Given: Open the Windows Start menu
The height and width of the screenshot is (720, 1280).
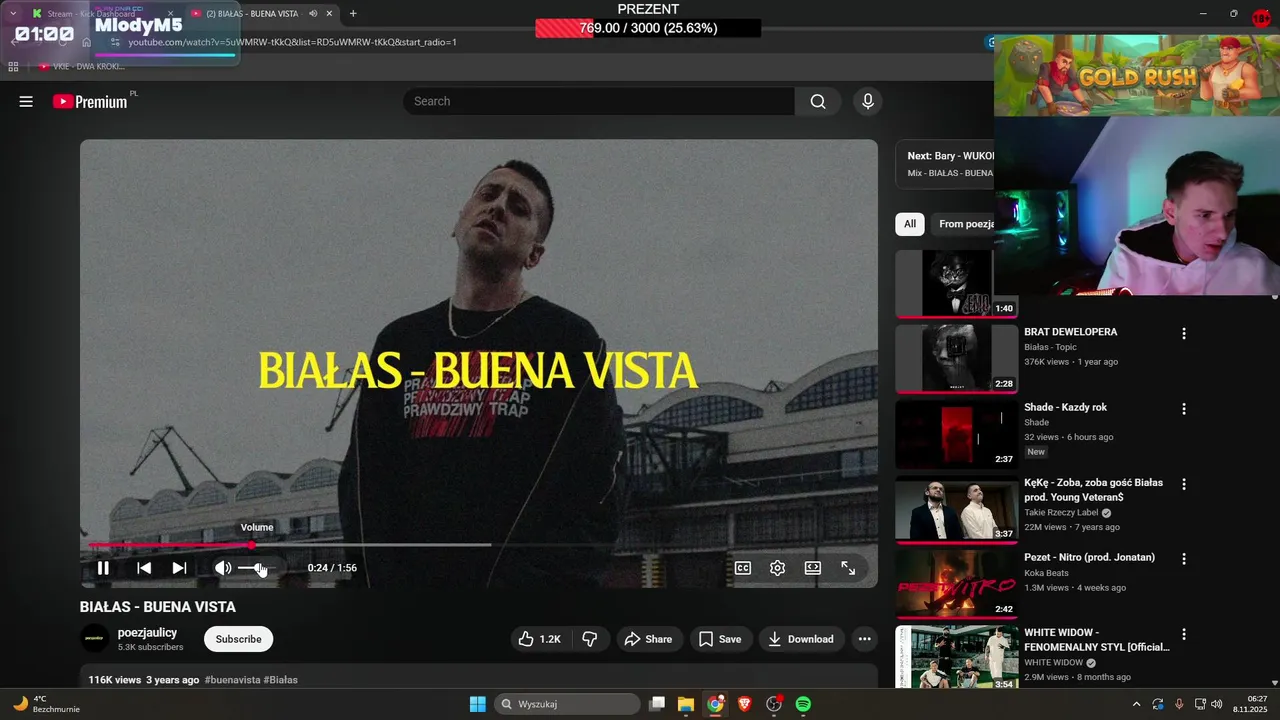Looking at the screenshot, I should click(x=478, y=704).
